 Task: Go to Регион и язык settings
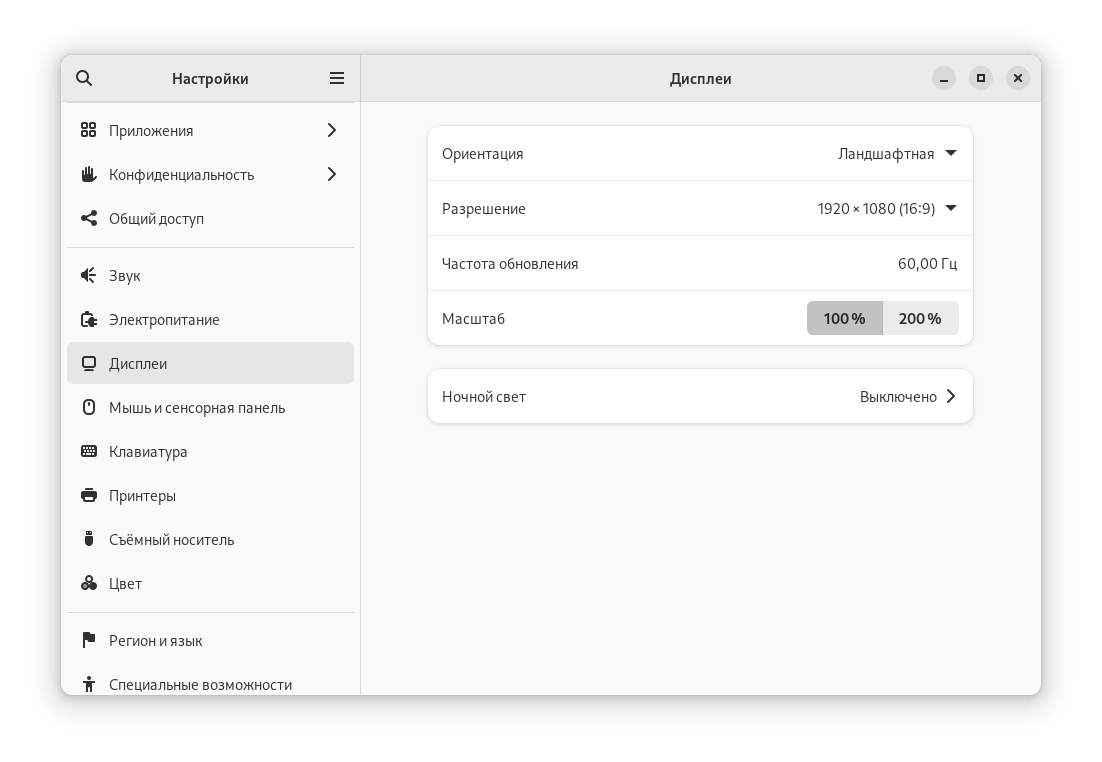coord(156,640)
